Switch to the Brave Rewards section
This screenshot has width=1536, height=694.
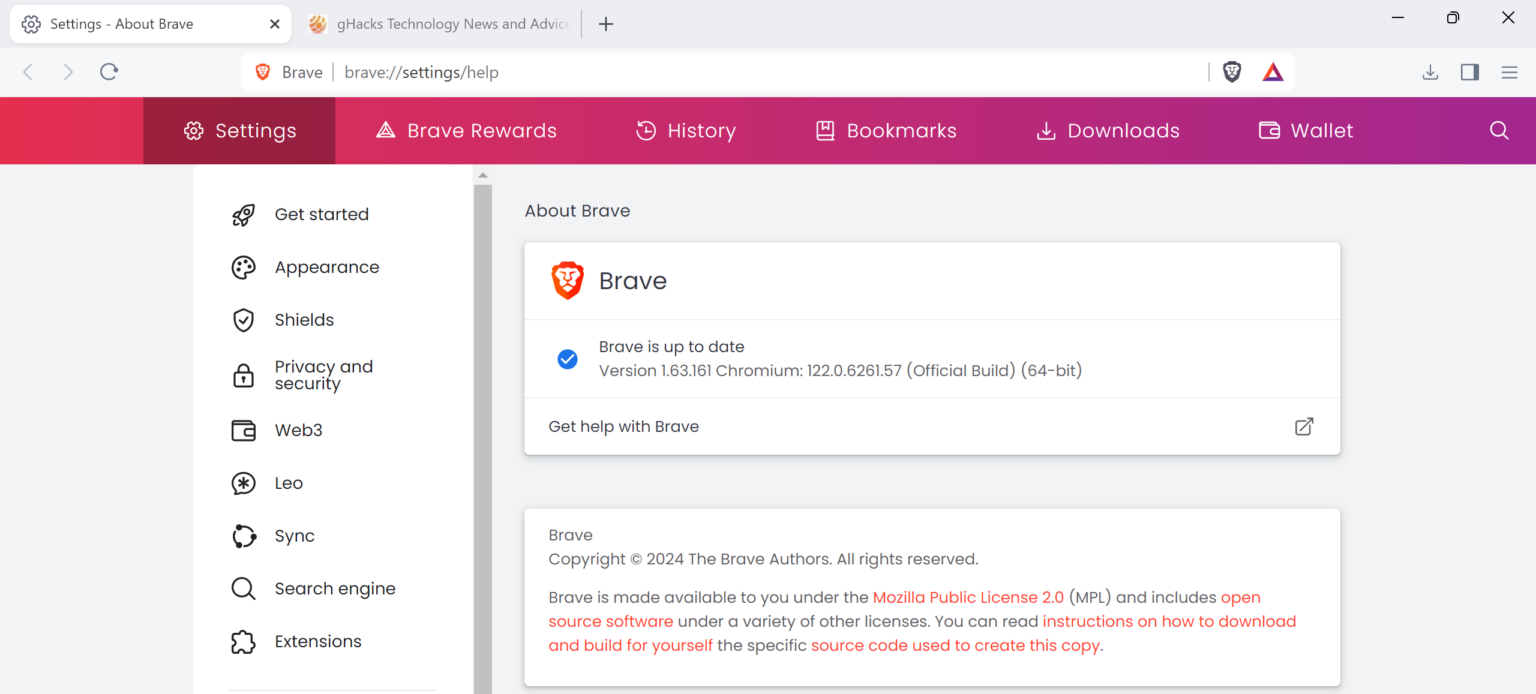(466, 130)
